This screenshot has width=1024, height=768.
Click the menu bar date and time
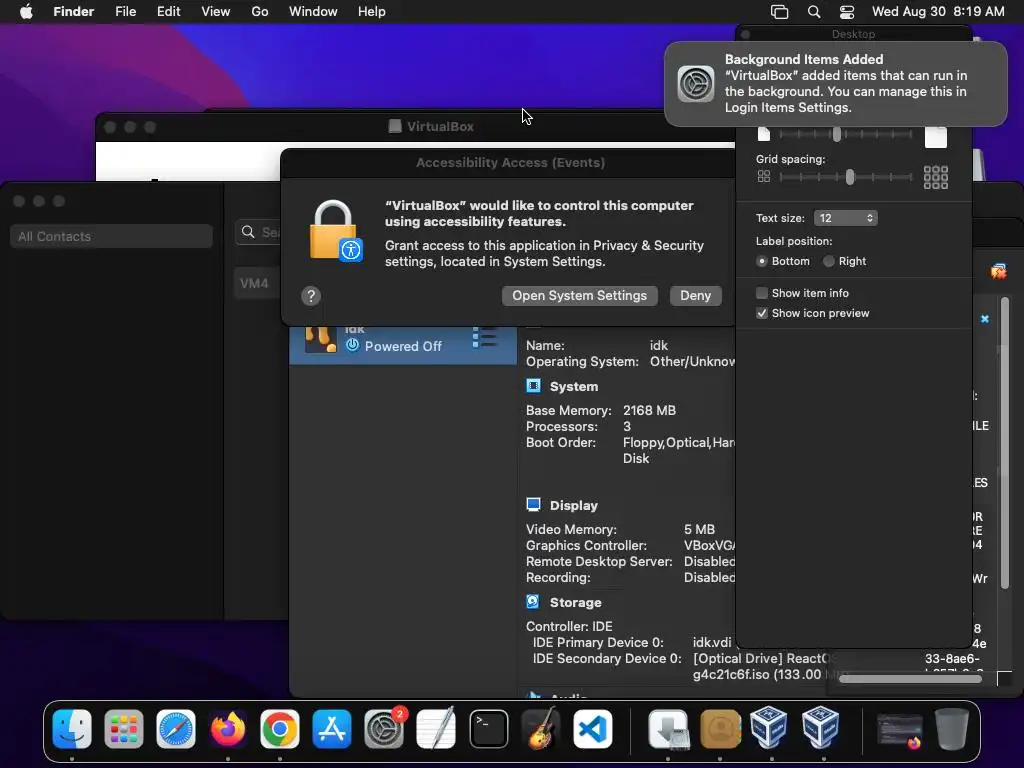coord(938,12)
